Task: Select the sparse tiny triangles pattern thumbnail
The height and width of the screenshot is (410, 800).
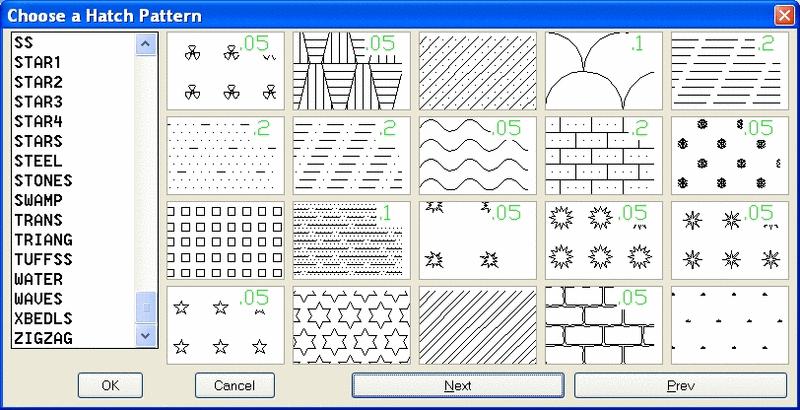Action: coord(730,325)
